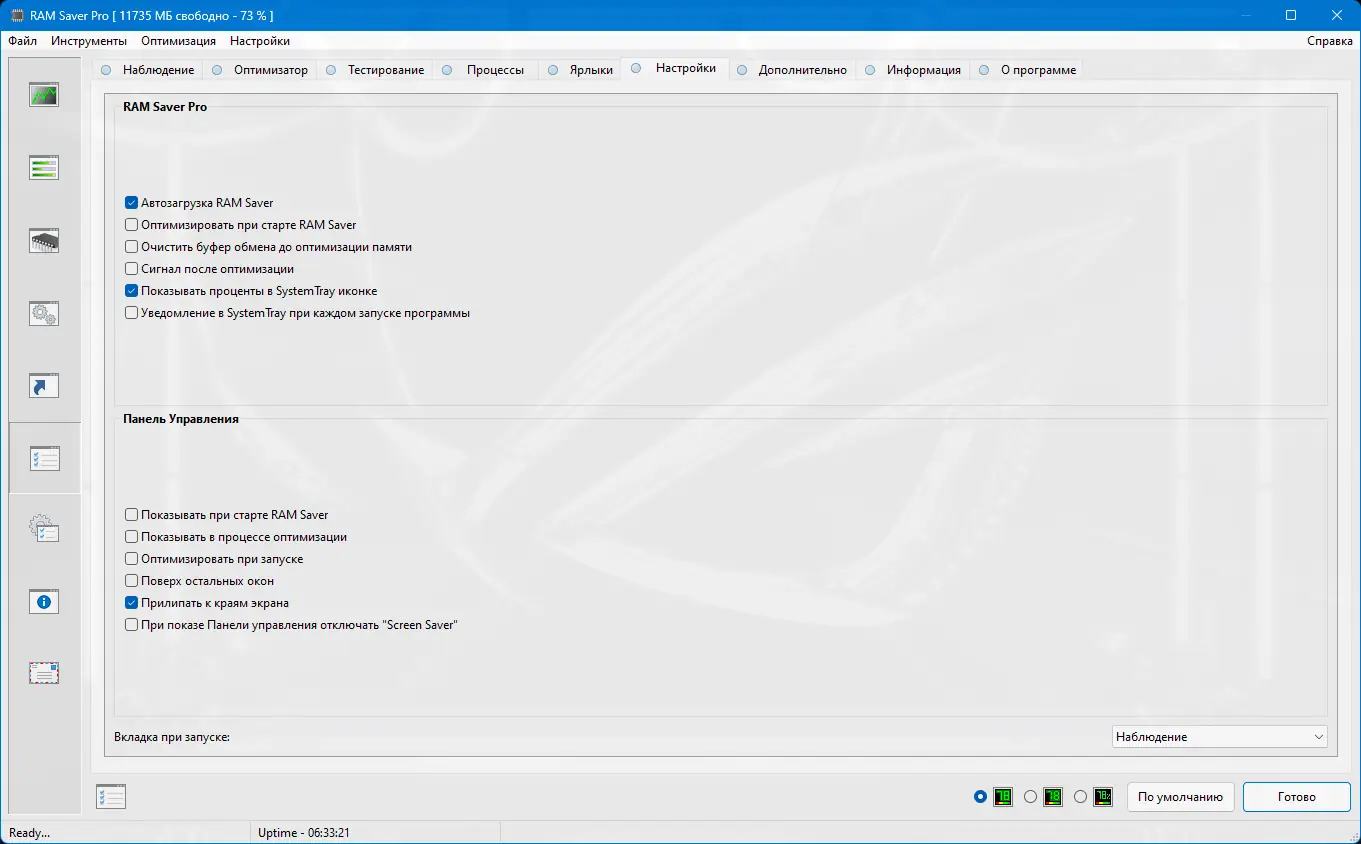Click the RAM Saver Pro title bar icon

click(x=17, y=15)
